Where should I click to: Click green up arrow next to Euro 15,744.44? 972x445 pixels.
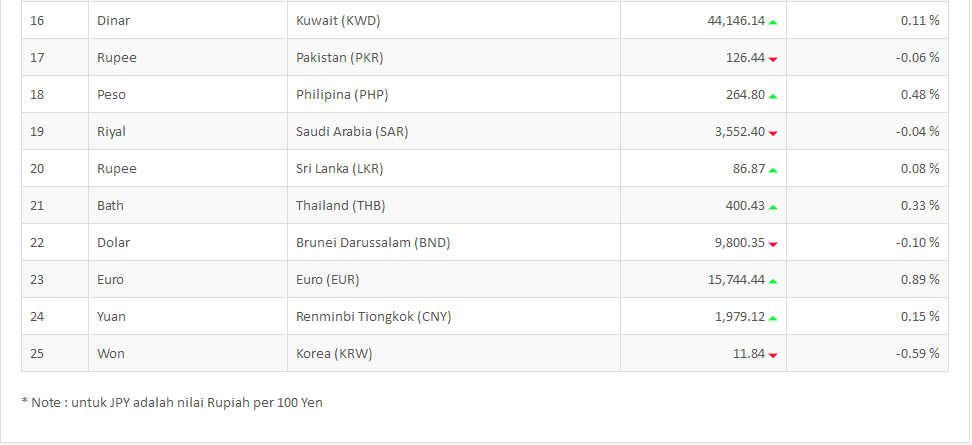pos(773,281)
